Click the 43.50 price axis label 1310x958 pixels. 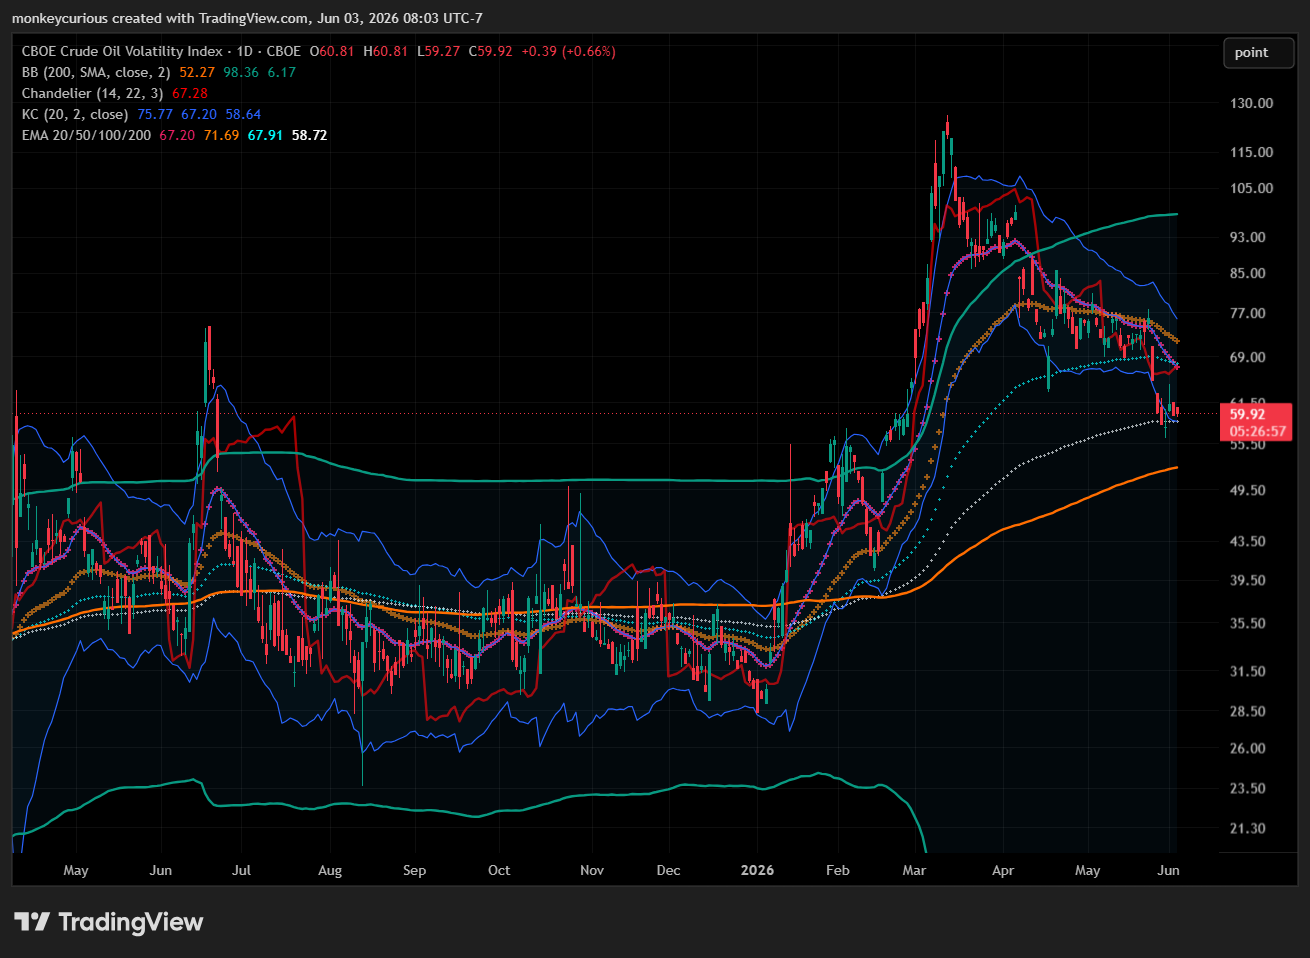(x=1248, y=541)
